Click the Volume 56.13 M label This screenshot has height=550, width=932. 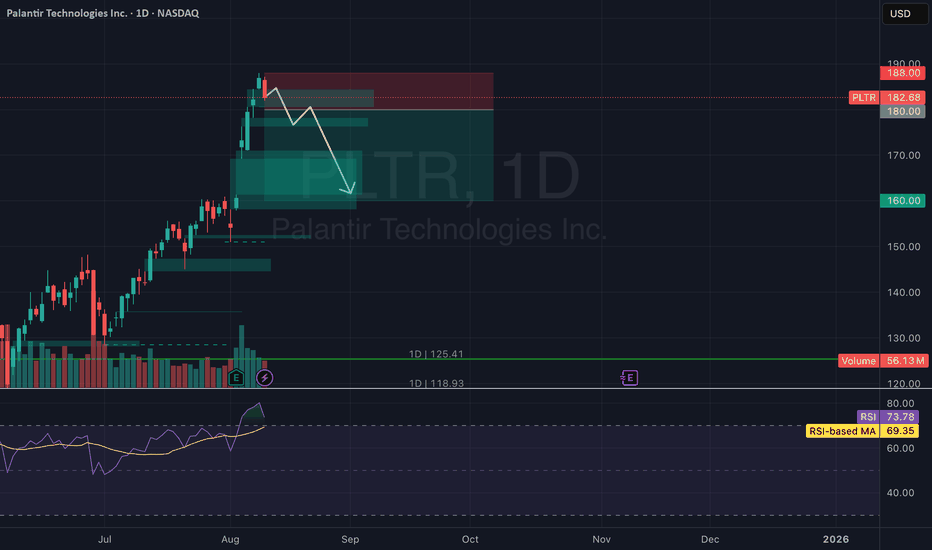click(883, 361)
